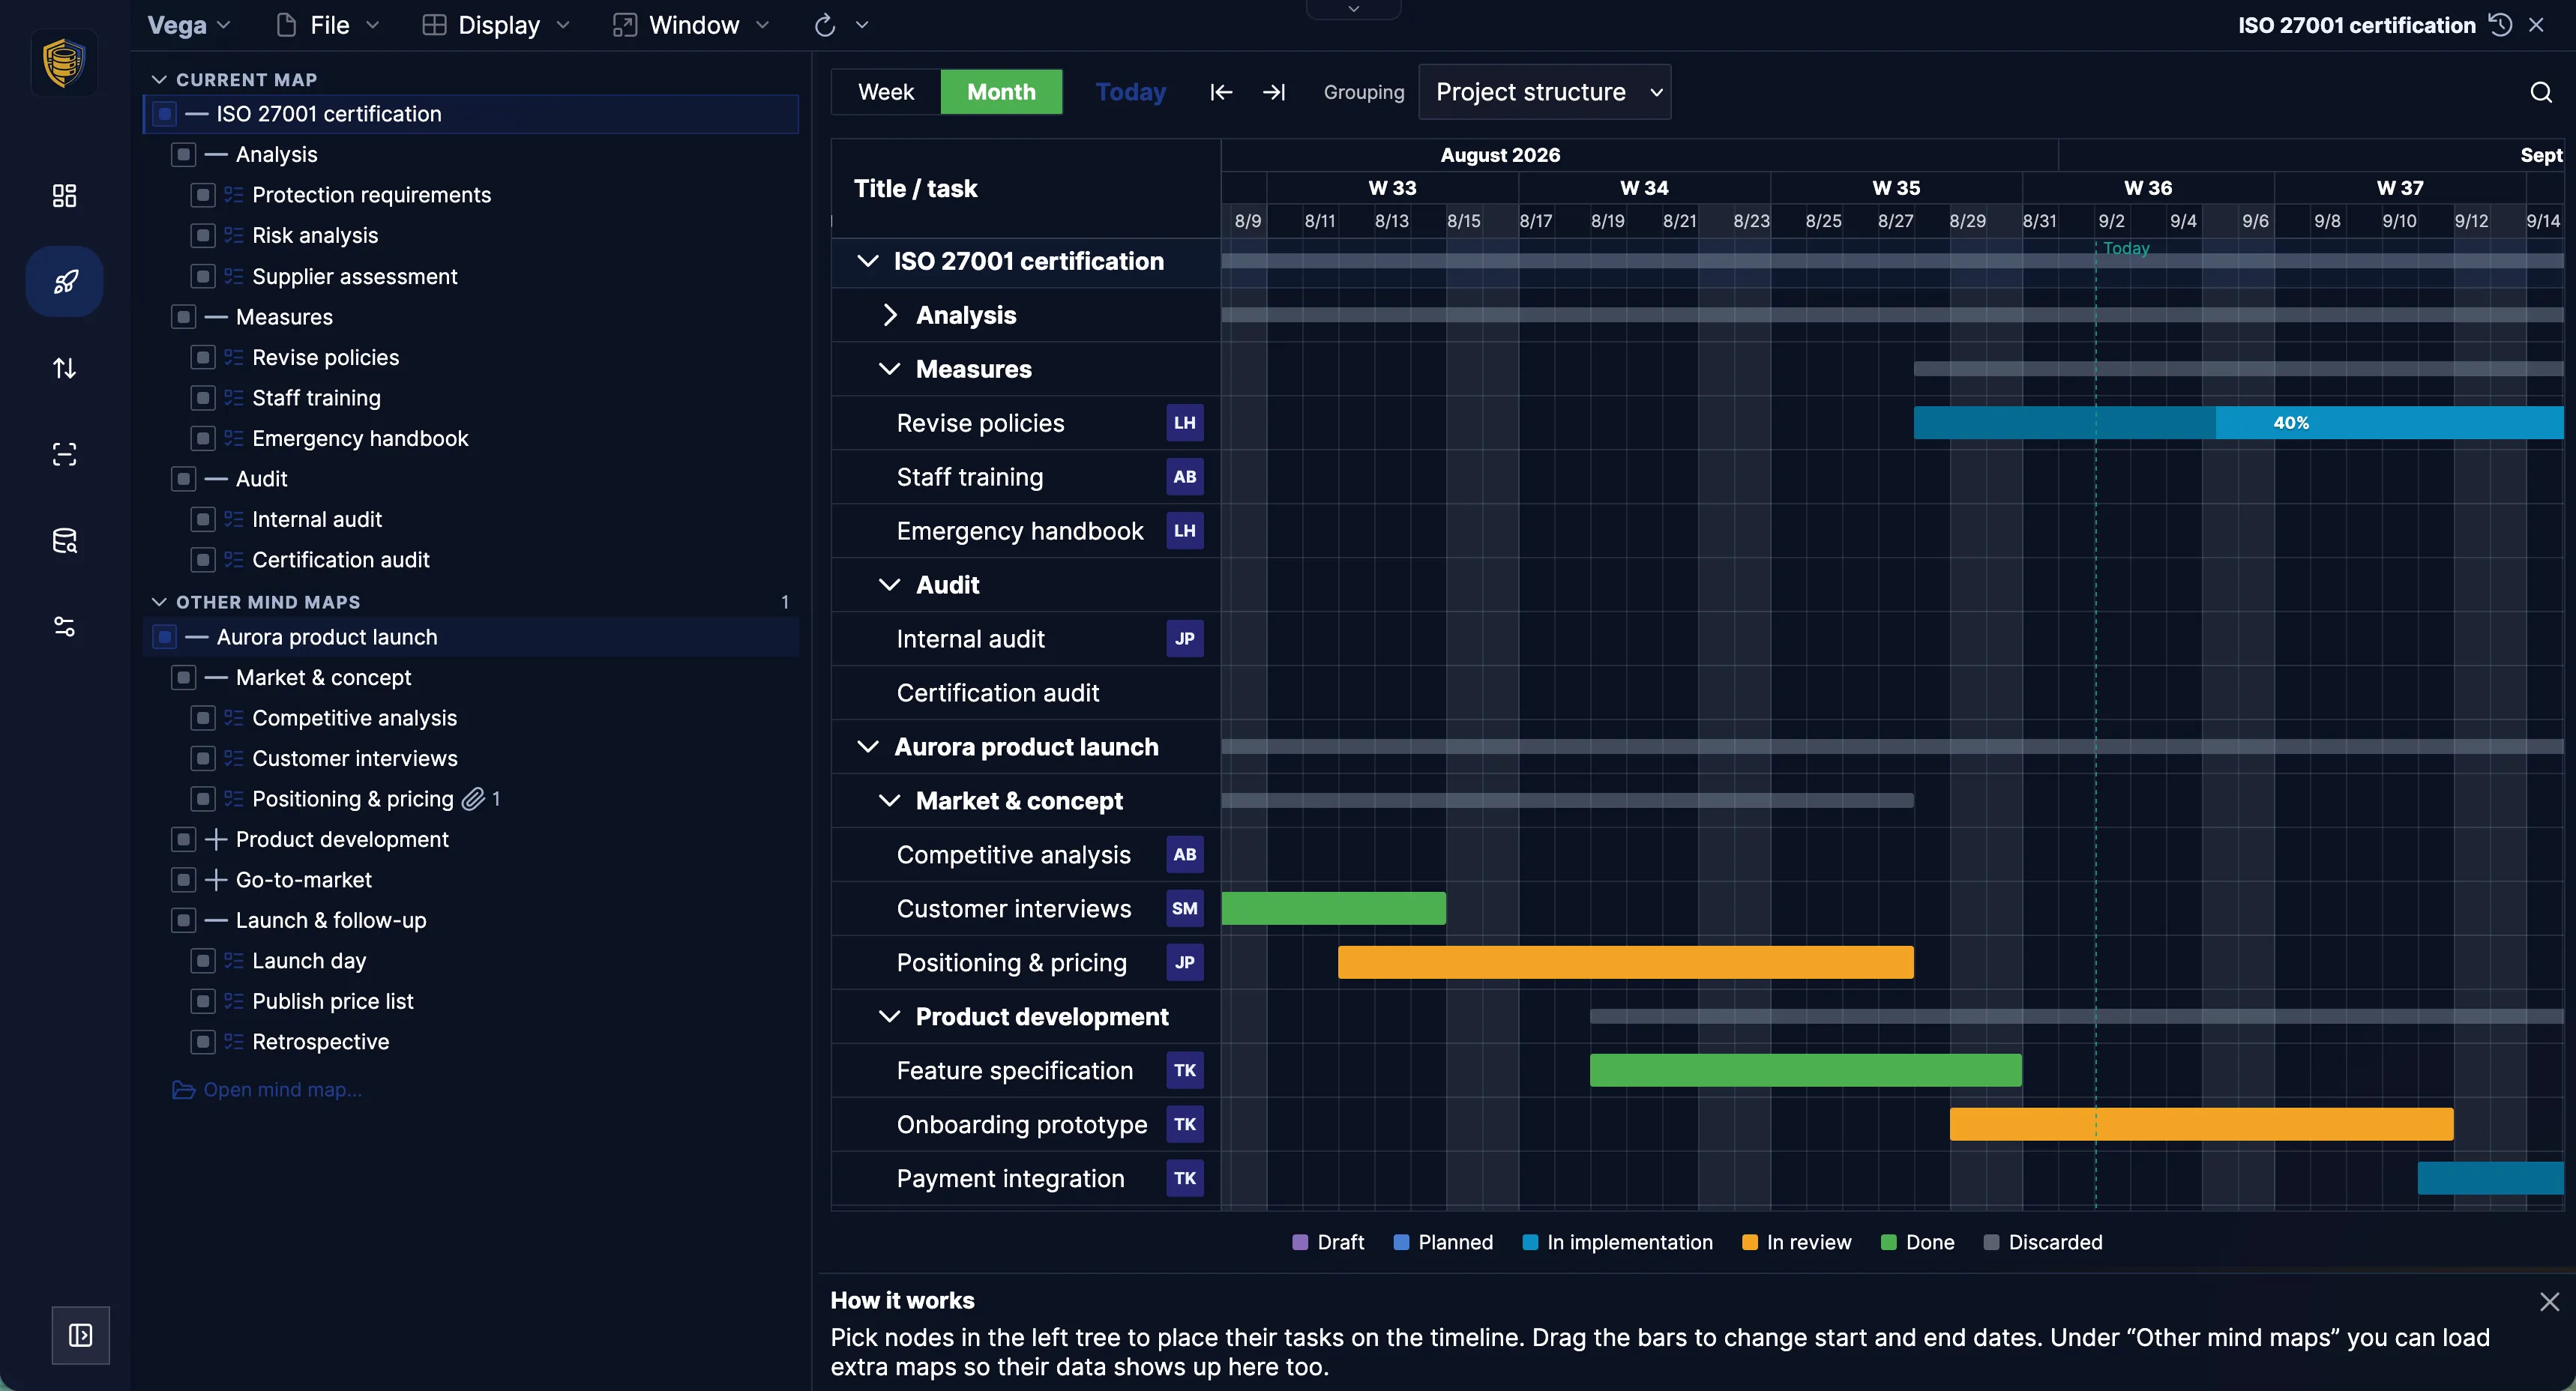This screenshot has height=1391, width=2576.
Task: Toggle checkbox for ISO 27001 certification tree node
Action: click(165, 114)
